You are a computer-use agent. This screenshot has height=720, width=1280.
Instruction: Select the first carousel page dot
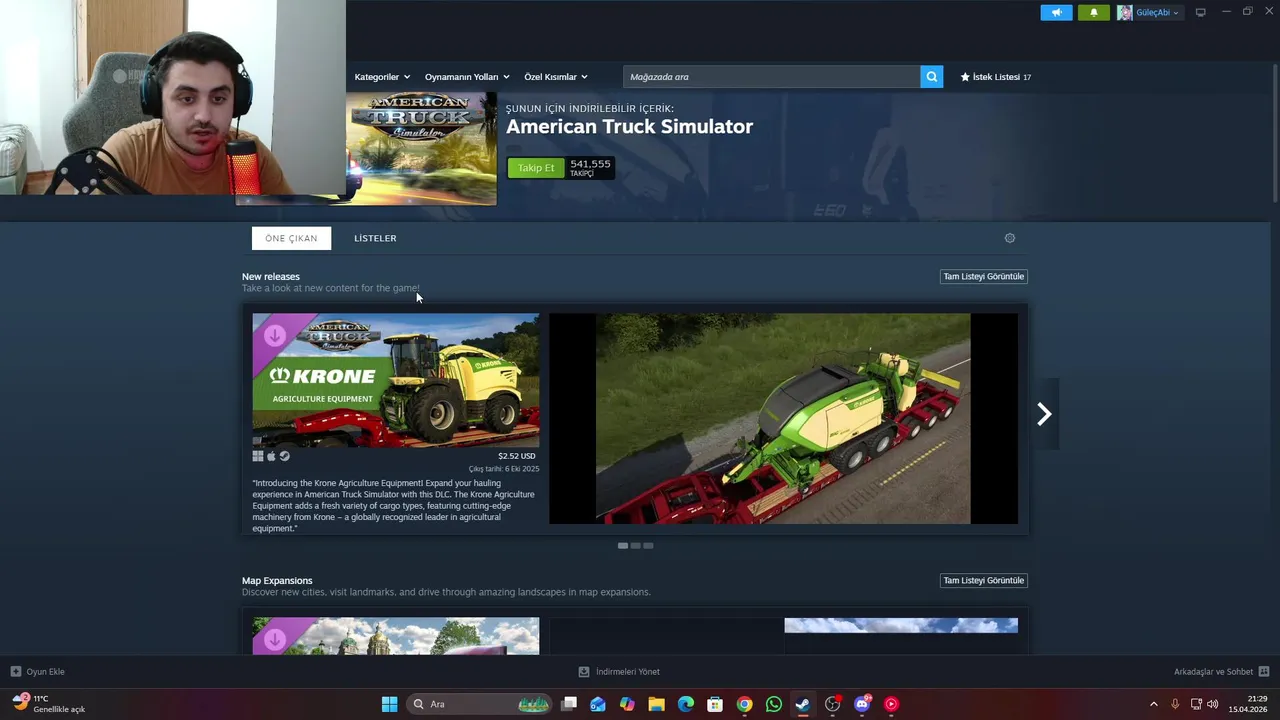623,546
